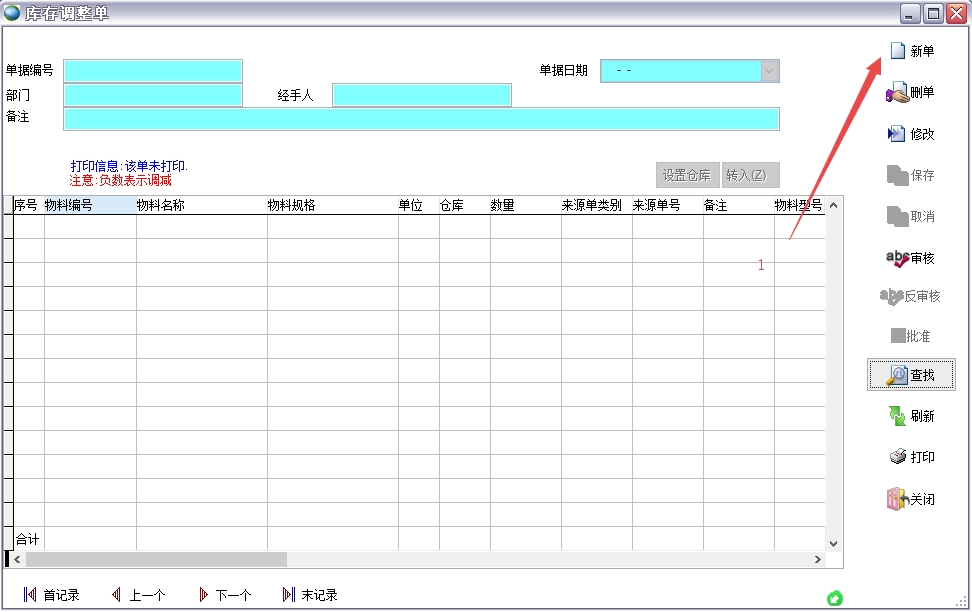
Task: Focus the 经手人 text field
Action: click(x=421, y=95)
